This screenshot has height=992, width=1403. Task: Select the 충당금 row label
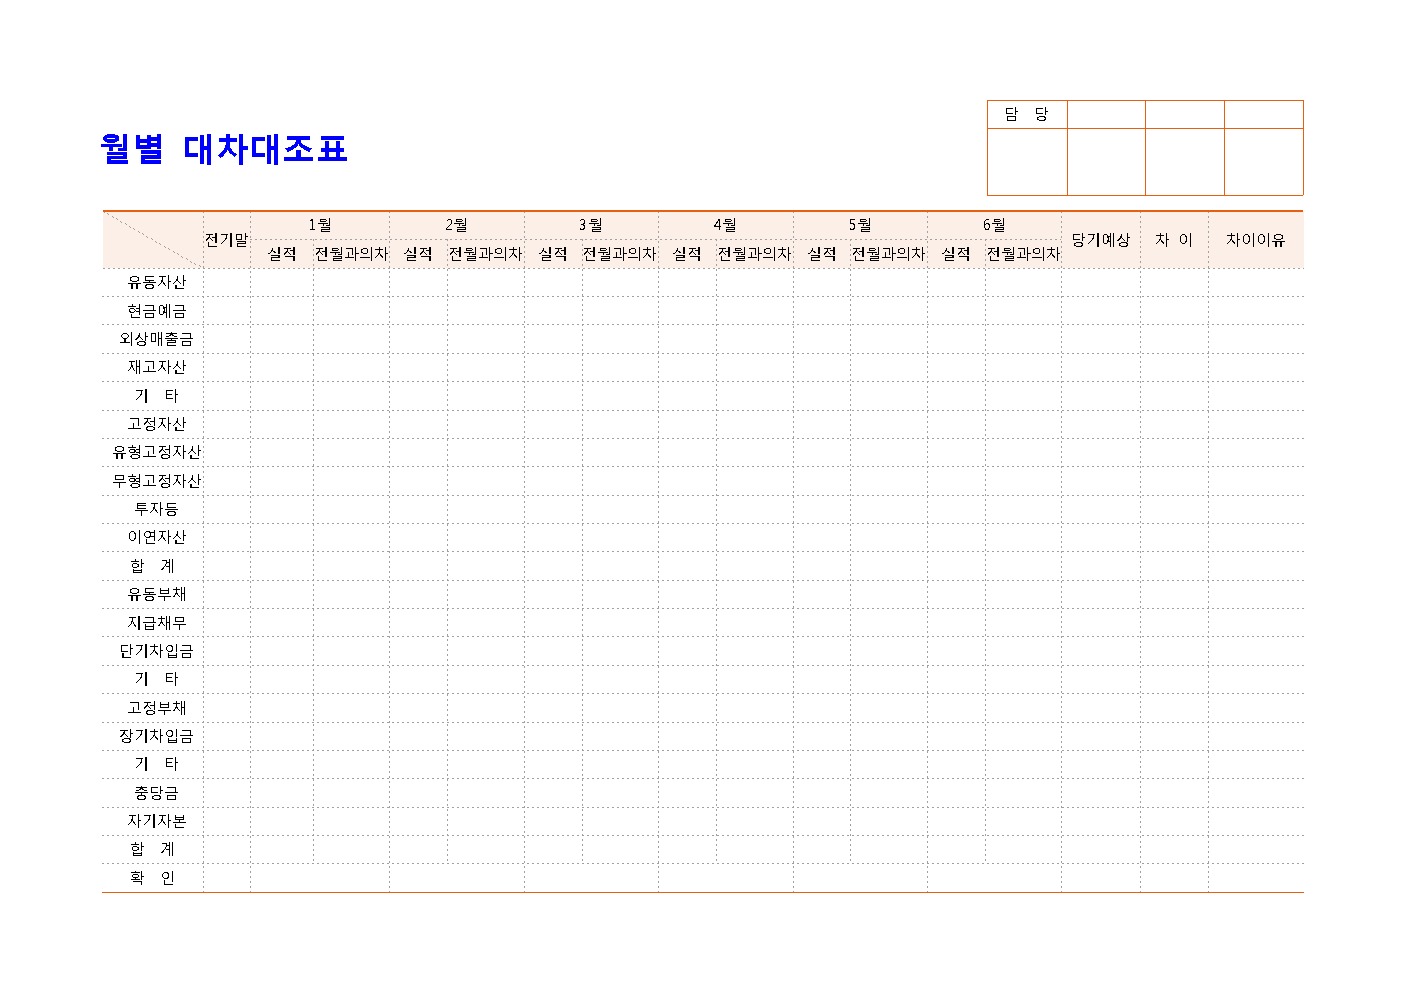coord(157,793)
